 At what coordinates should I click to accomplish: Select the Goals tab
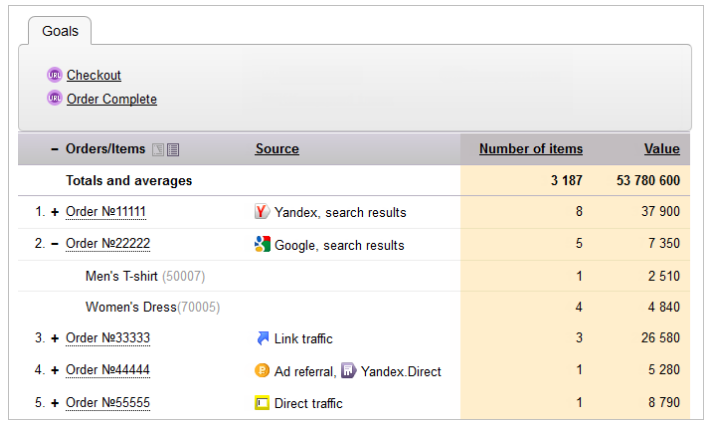pyautogui.click(x=60, y=31)
